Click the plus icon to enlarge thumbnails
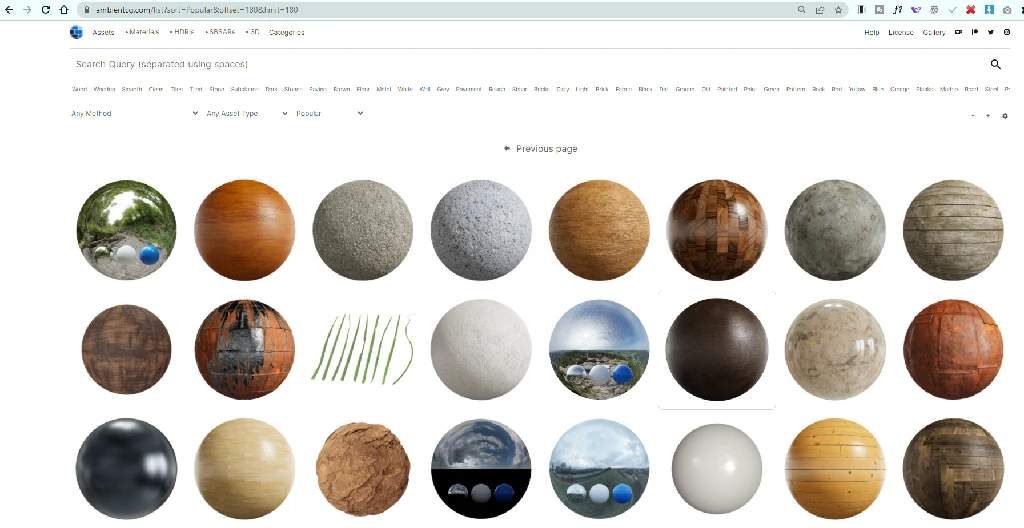This screenshot has height=528, width=1024. coord(988,116)
